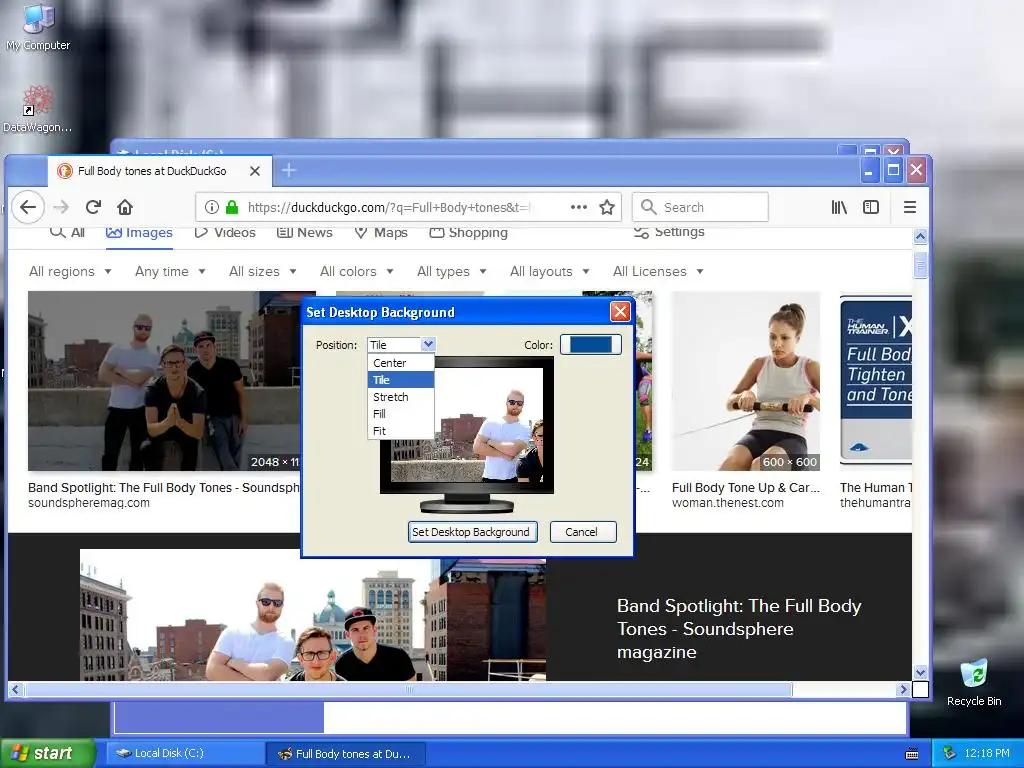Image resolution: width=1024 pixels, height=768 pixels.
Task: Select the DataWagon desktop shortcut
Action: (x=38, y=109)
